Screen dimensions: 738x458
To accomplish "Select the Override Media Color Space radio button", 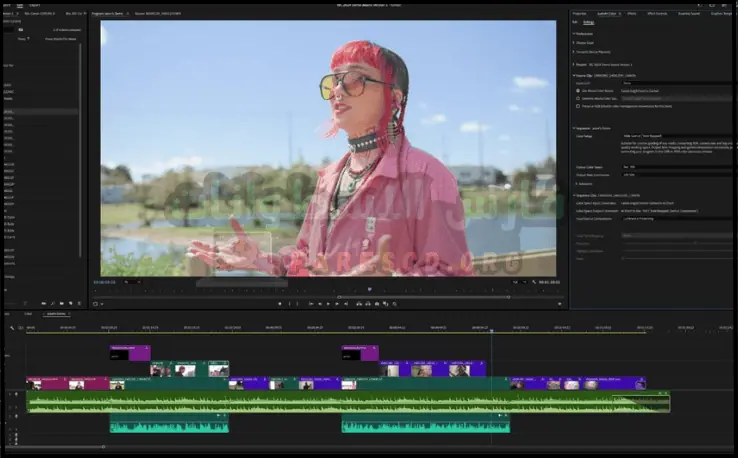I will 577,98.
